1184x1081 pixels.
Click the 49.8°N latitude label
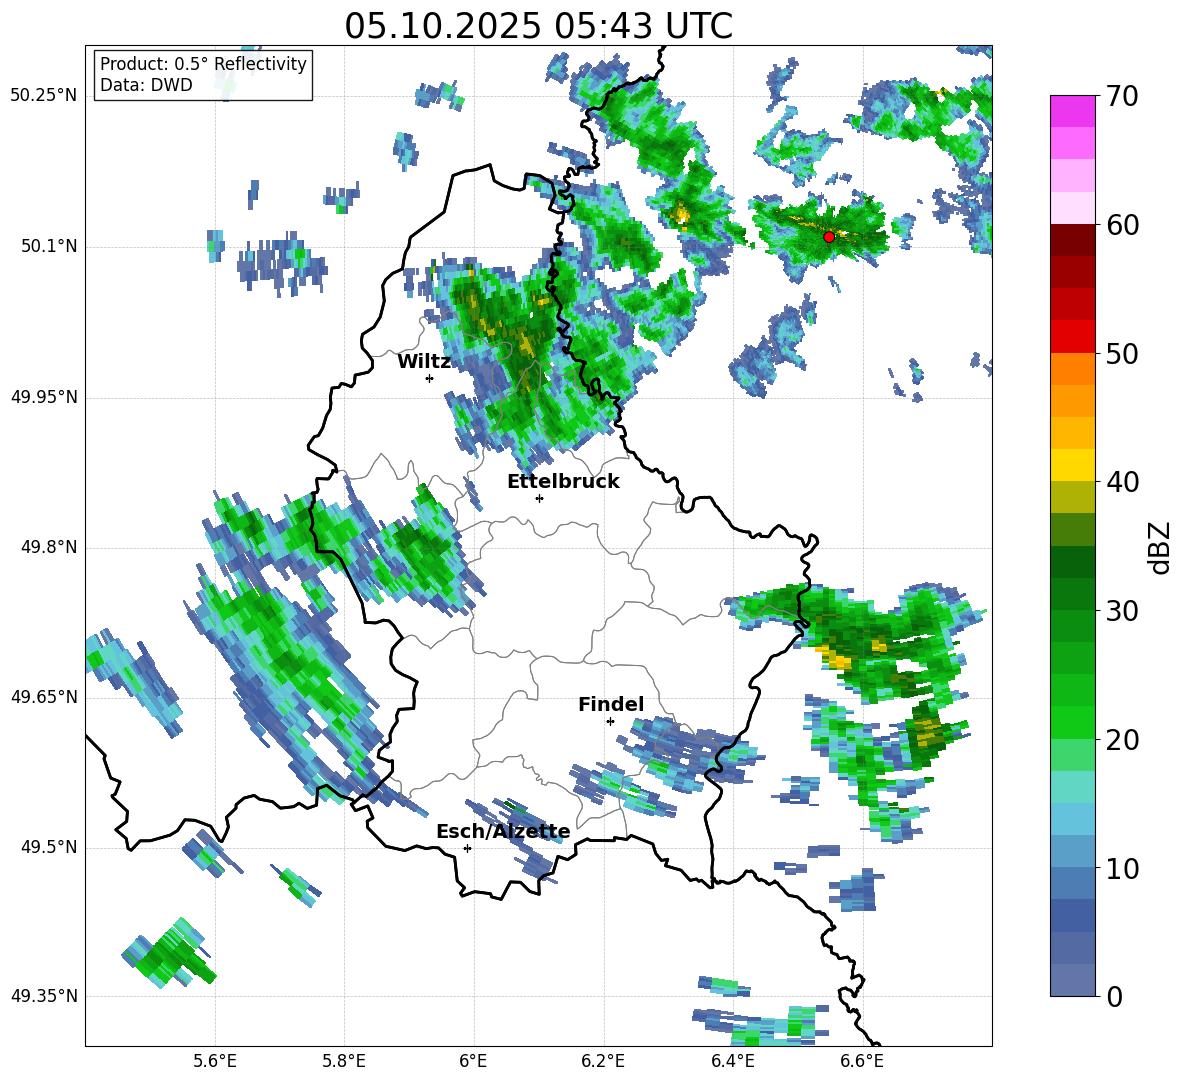pyautogui.click(x=50, y=547)
